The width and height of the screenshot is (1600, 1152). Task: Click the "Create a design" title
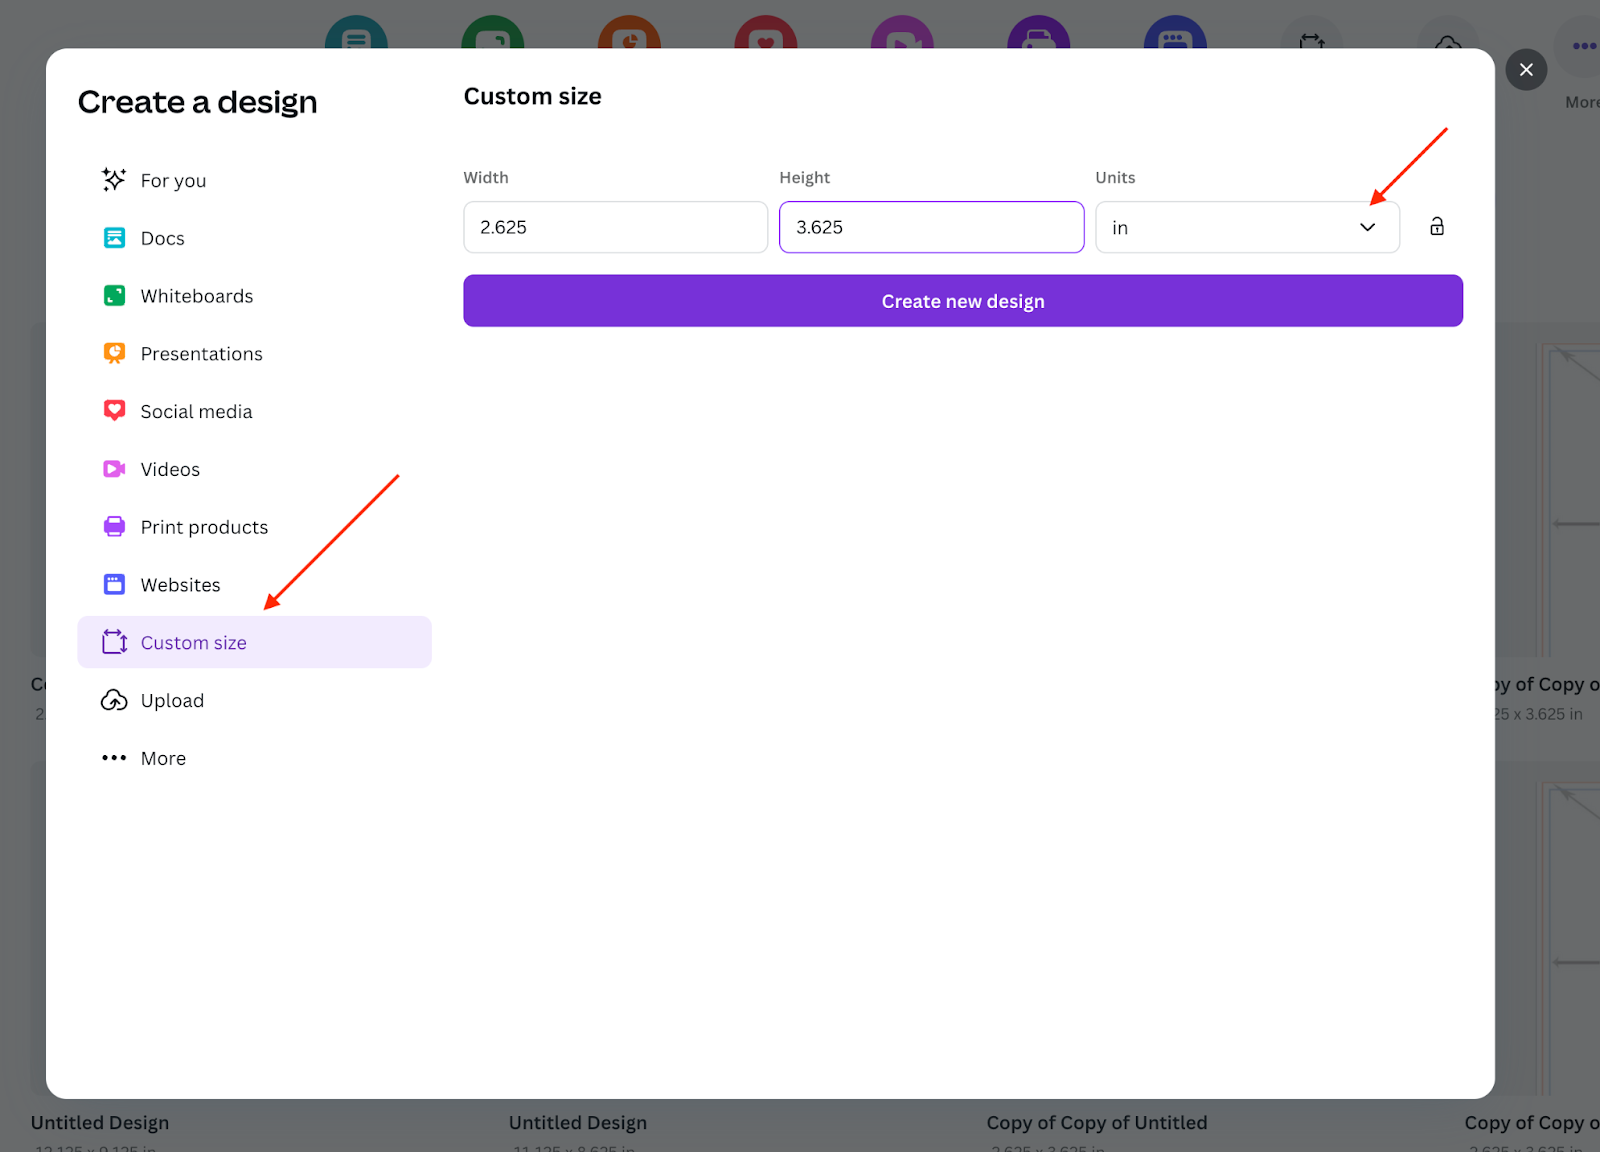198,102
